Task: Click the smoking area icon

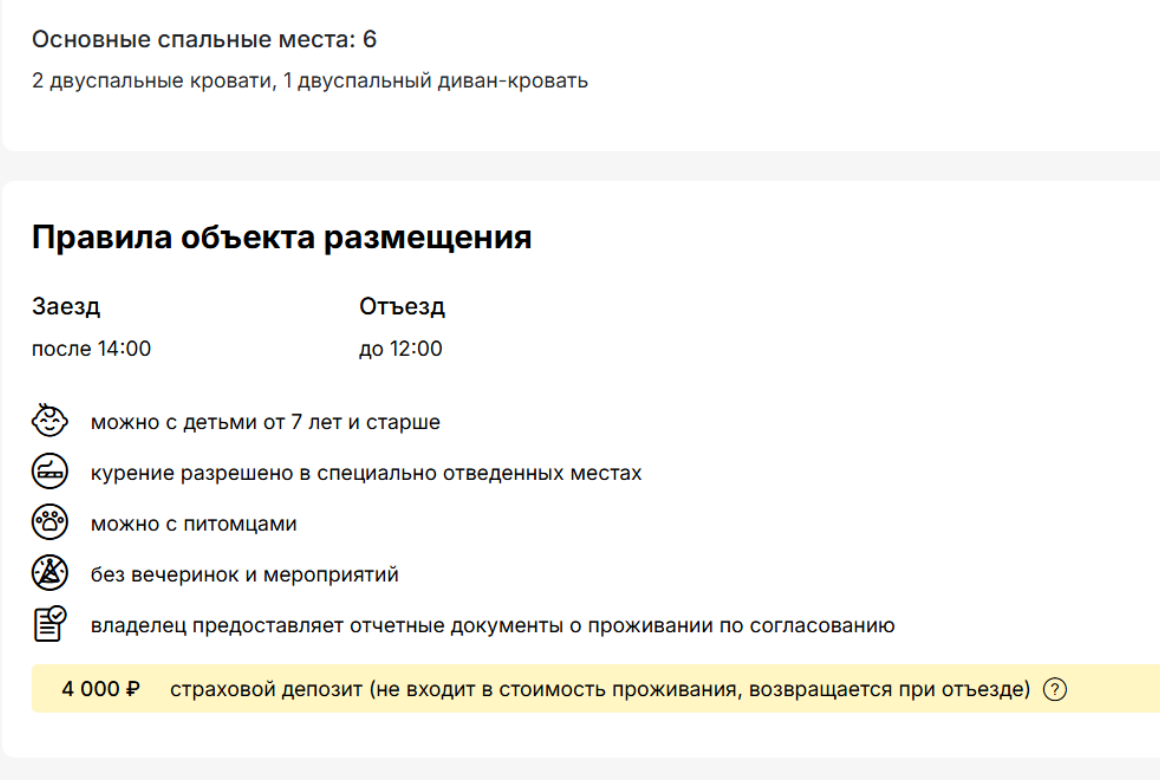Action: click(50, 471)
